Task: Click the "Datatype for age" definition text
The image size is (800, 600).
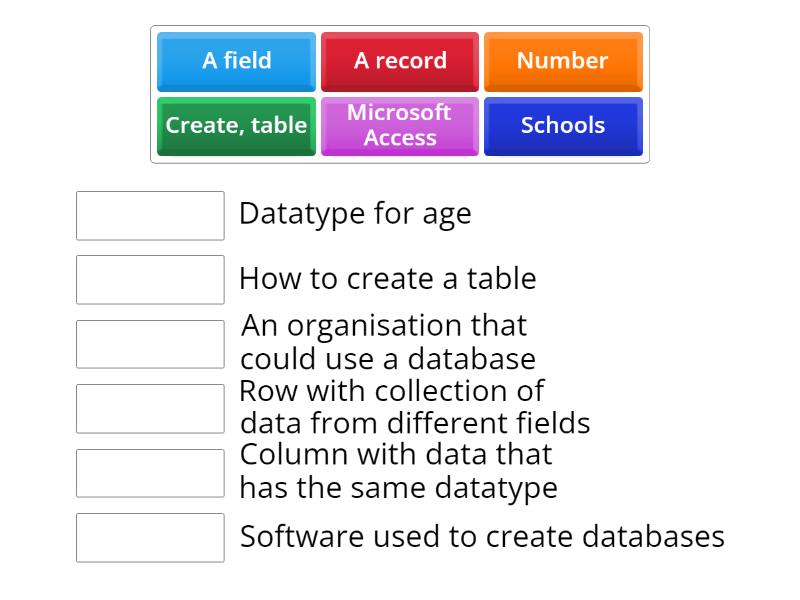Action: coord(355,214)
